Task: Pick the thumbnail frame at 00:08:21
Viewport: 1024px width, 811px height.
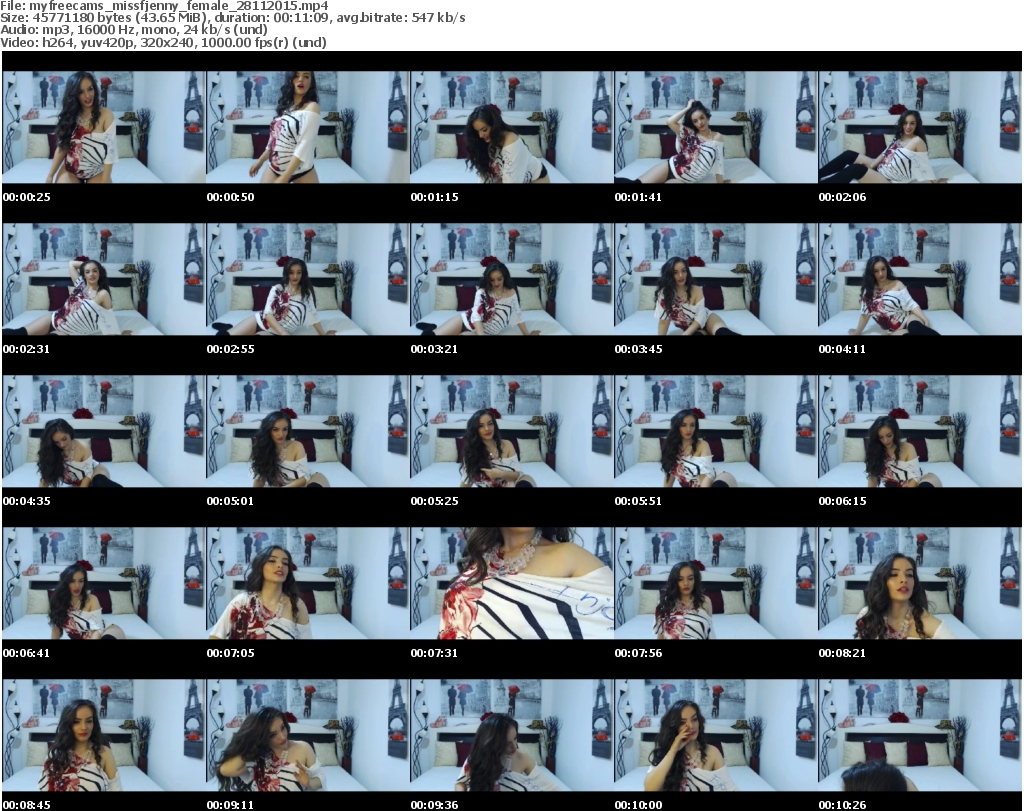Action: click(920, 583)
